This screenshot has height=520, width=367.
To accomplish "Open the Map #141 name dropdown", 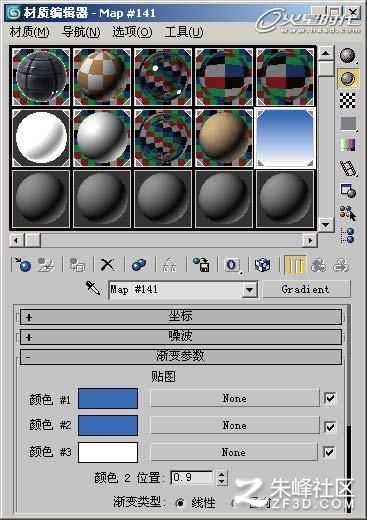I will [x=250, y=290].
